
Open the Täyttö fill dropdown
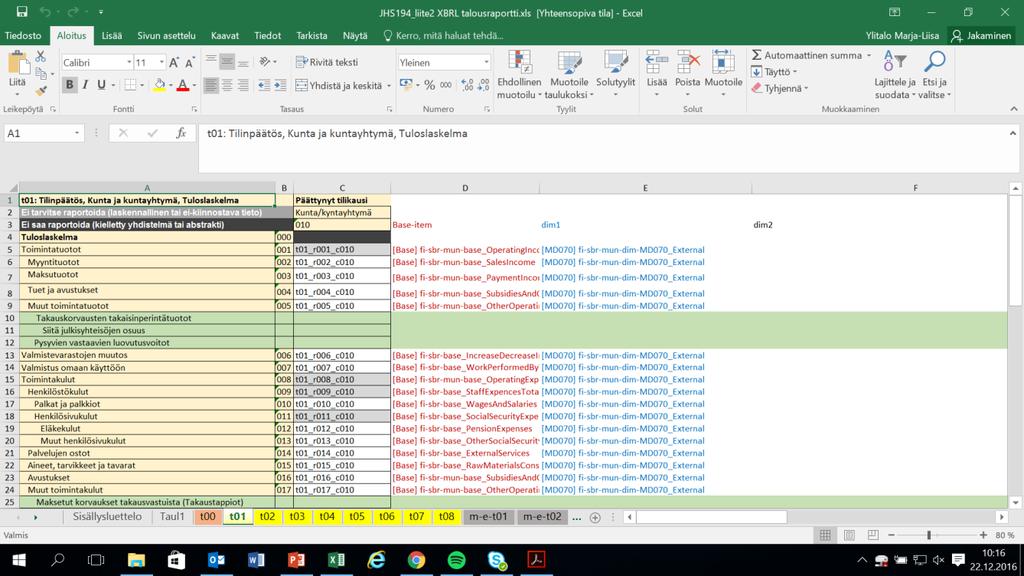click(774, 72)
